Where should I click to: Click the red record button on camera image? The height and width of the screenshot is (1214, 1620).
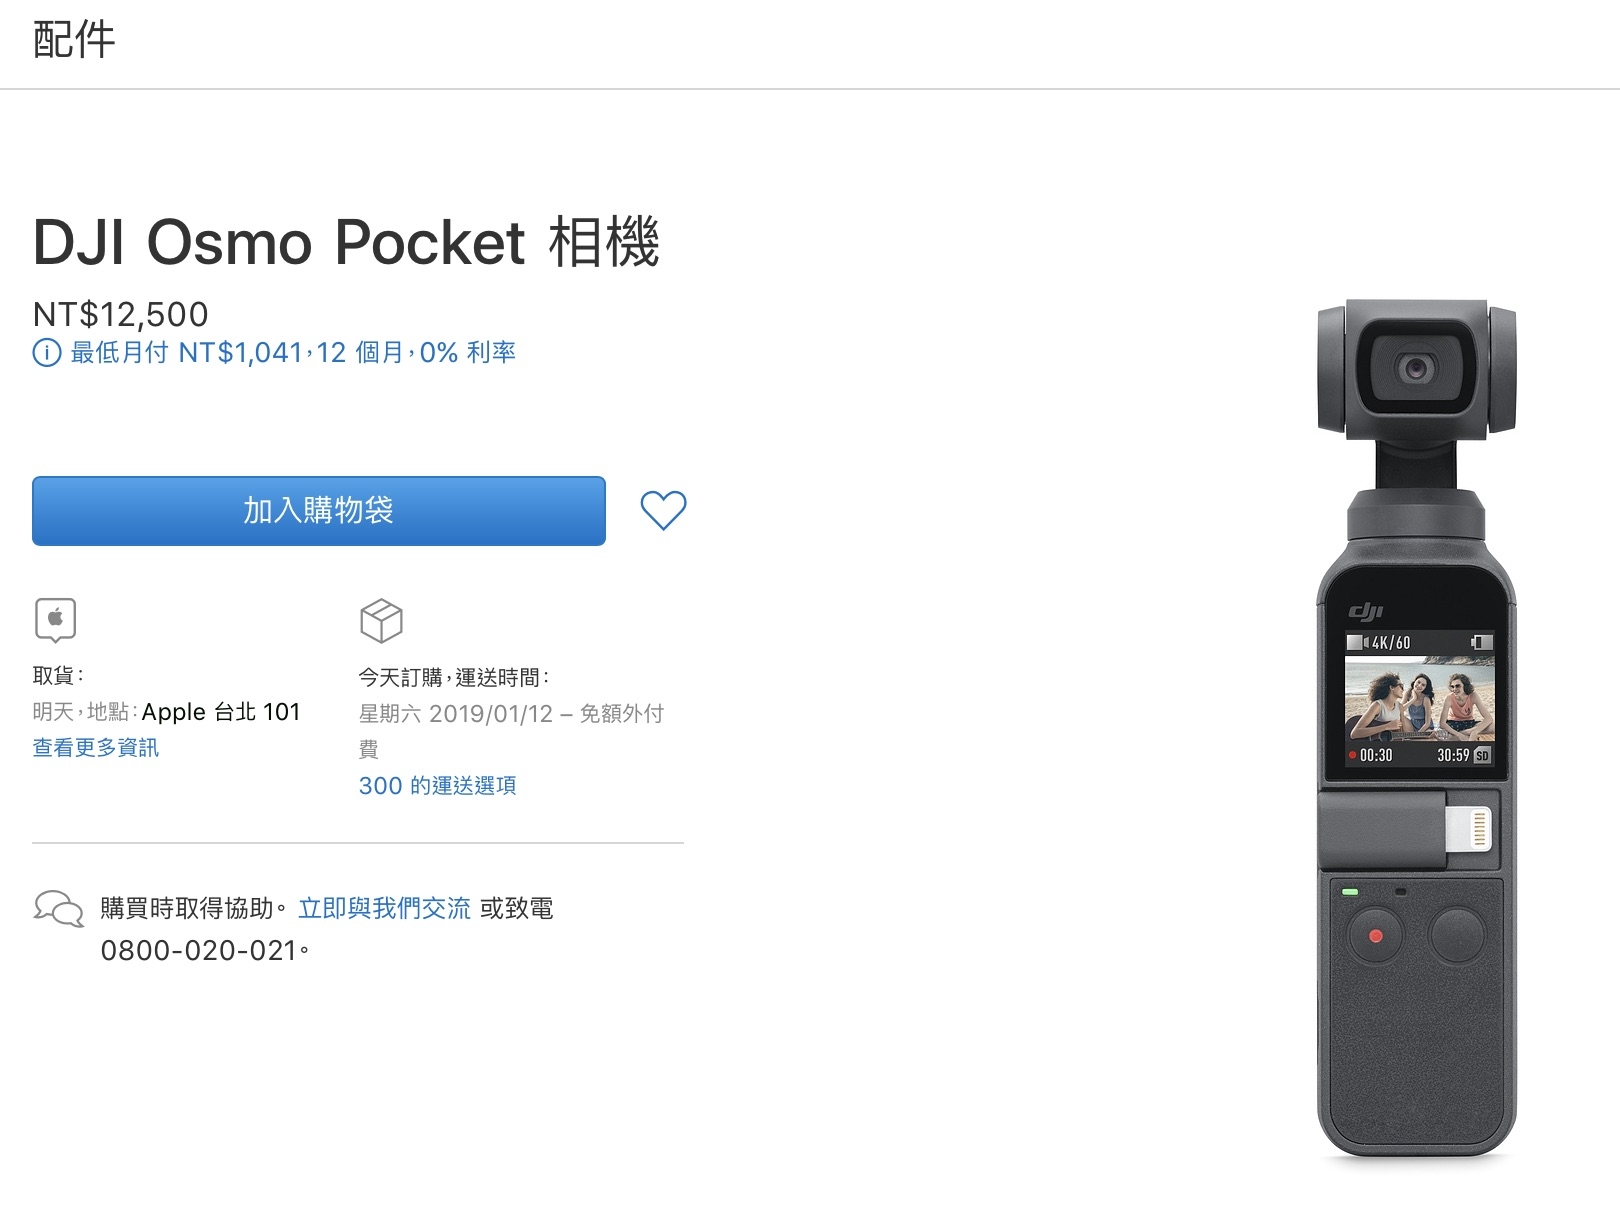click(x=1376, y=936)
